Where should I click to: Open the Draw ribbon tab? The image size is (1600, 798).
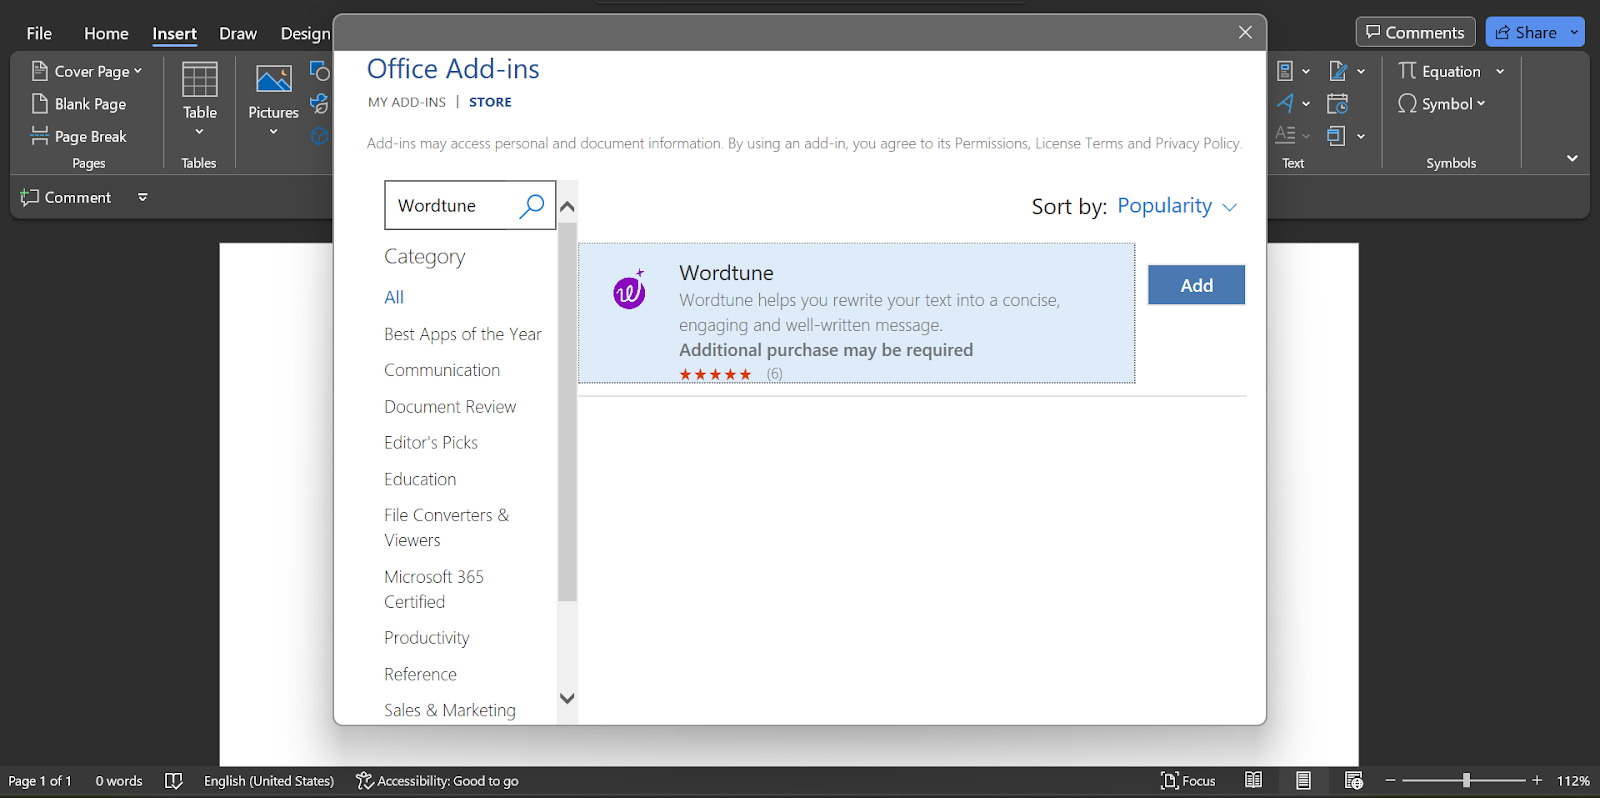click(x=238, y=33)
